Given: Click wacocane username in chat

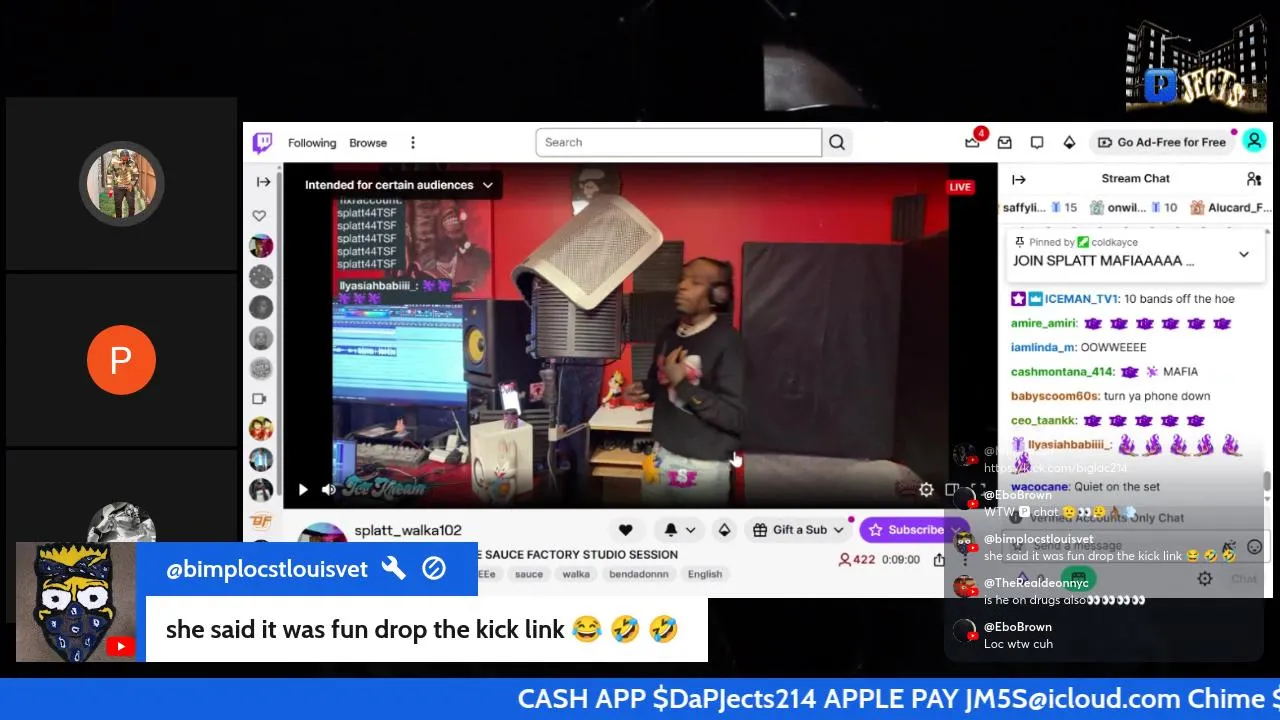Looking at the screenshot, I should pos(1039,487).
